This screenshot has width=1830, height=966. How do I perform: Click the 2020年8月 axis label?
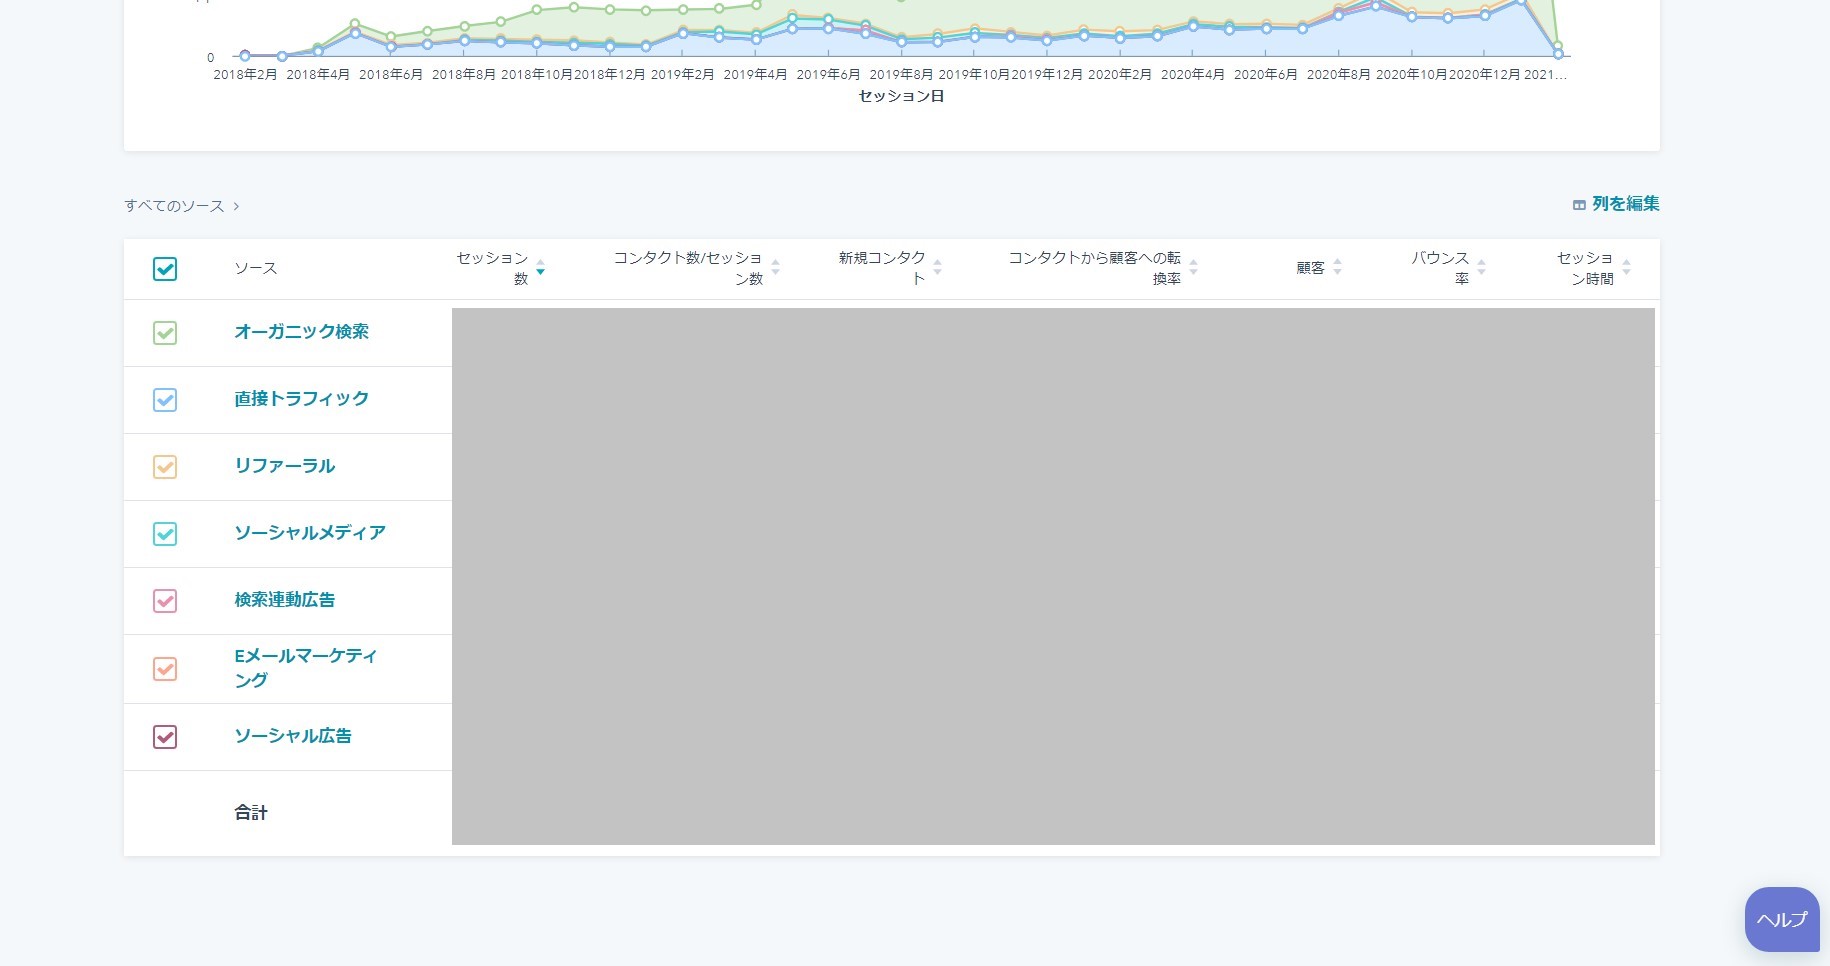(1338, 74)
